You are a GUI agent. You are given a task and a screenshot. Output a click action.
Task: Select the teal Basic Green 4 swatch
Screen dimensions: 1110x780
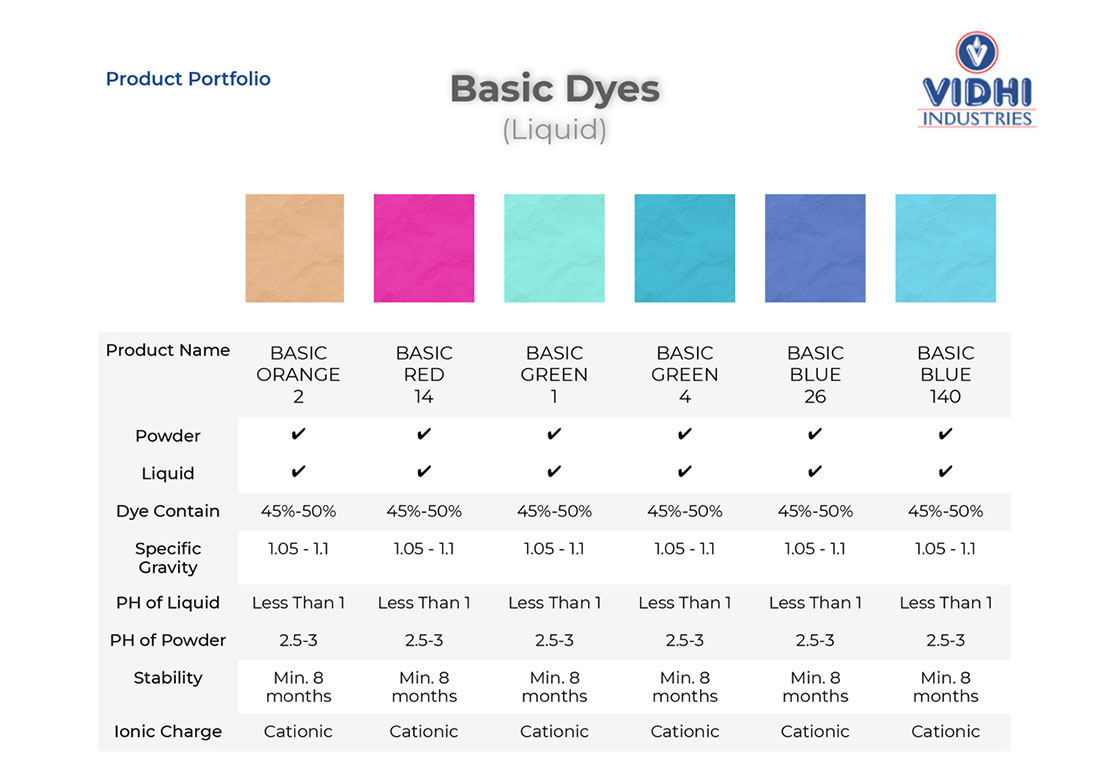(685, 248)
